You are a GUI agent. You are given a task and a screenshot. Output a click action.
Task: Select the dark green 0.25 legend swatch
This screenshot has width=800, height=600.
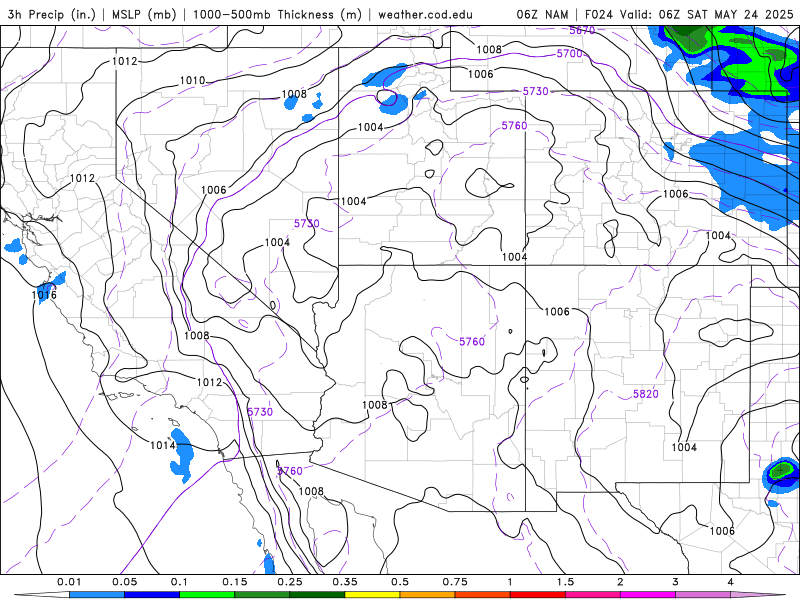click(x=317, y=595)
